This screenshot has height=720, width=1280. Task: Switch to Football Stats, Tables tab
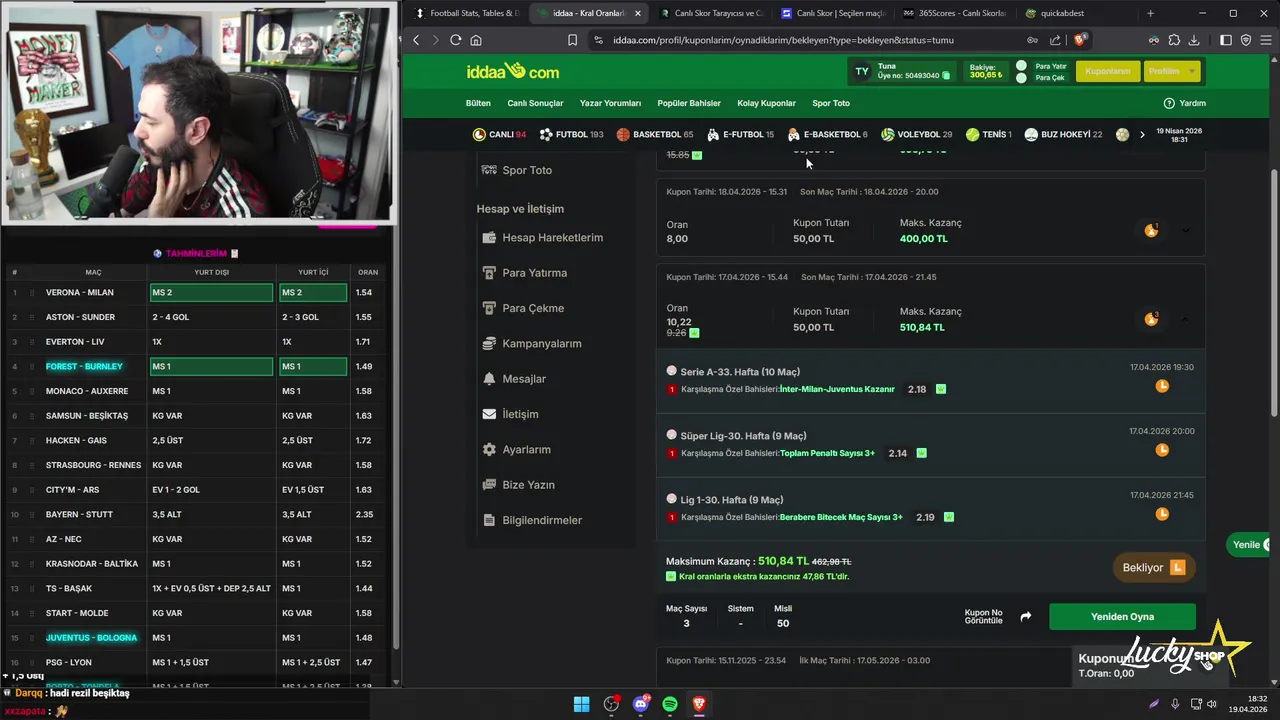[x=467, y=13]
